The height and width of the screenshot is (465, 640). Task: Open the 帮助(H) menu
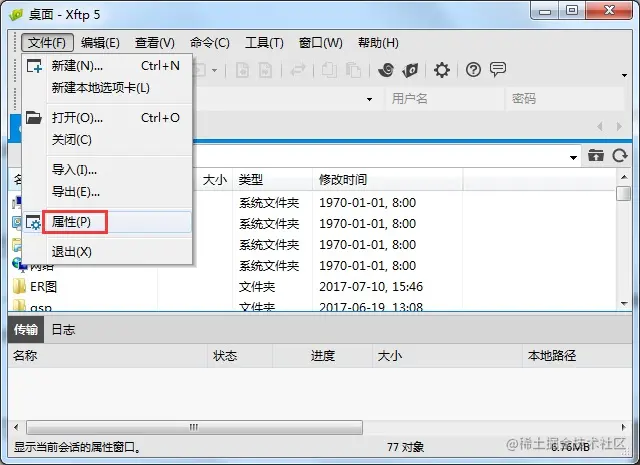tap(378, 42)
